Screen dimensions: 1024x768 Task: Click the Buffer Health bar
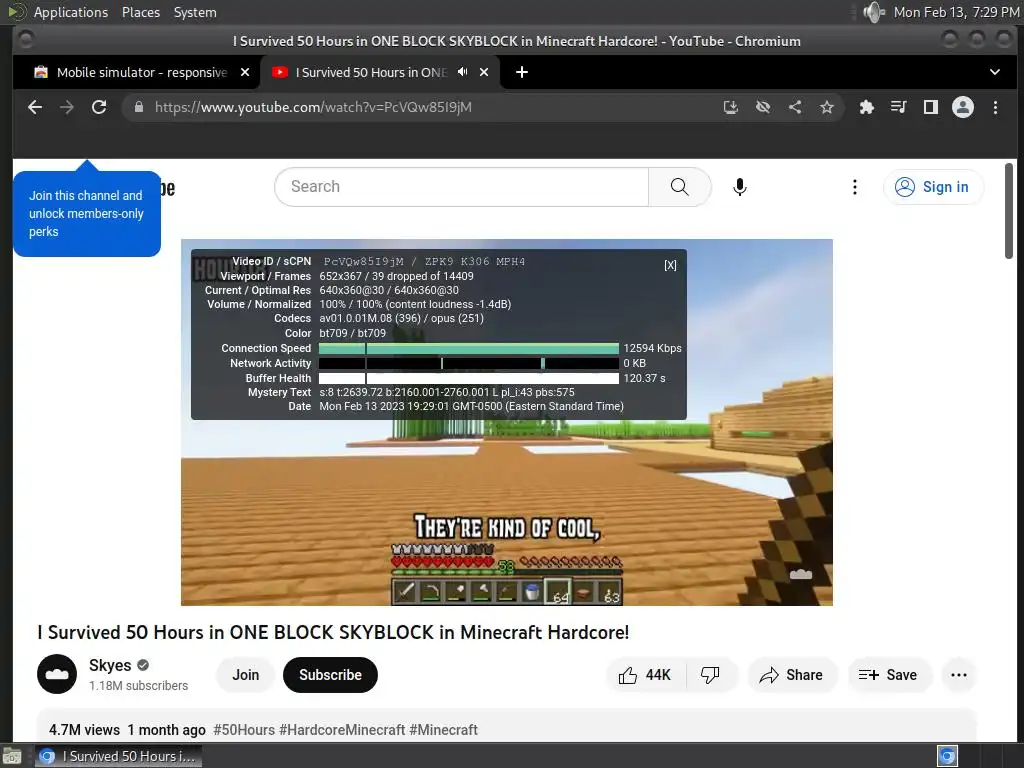pos(468,378)
